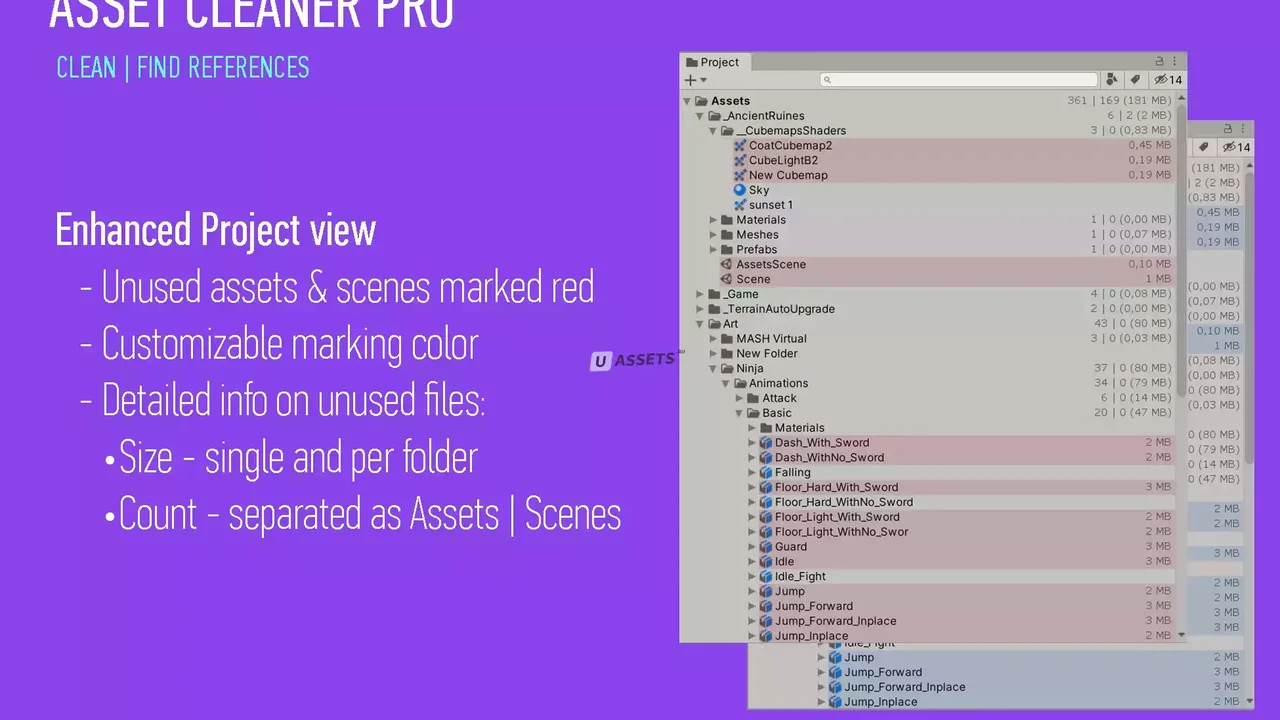Select the Floor_Light_WithNo_Swor row label
Image resolution: width=1280 pixels, height=720 pixels.
click(x=842, y=532)
